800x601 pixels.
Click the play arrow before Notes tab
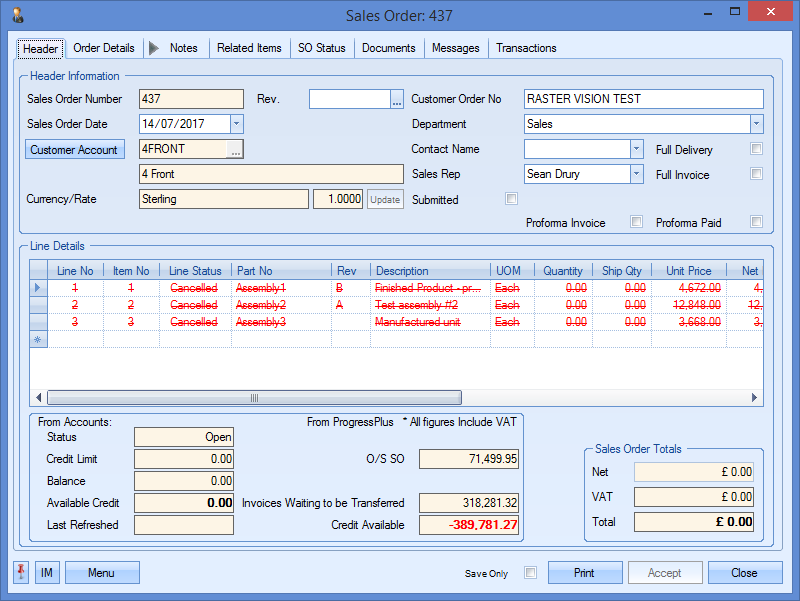click(x=153, y=48)
